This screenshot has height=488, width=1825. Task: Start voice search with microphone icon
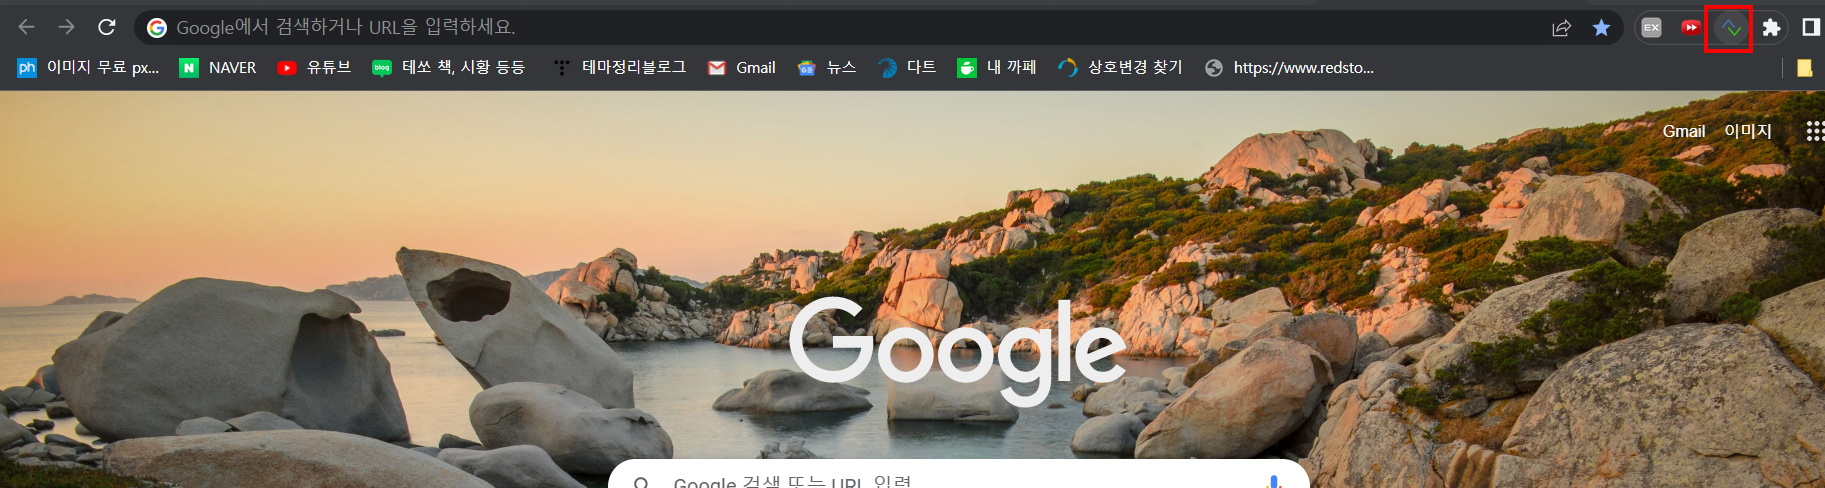[x=1274, y=482]
